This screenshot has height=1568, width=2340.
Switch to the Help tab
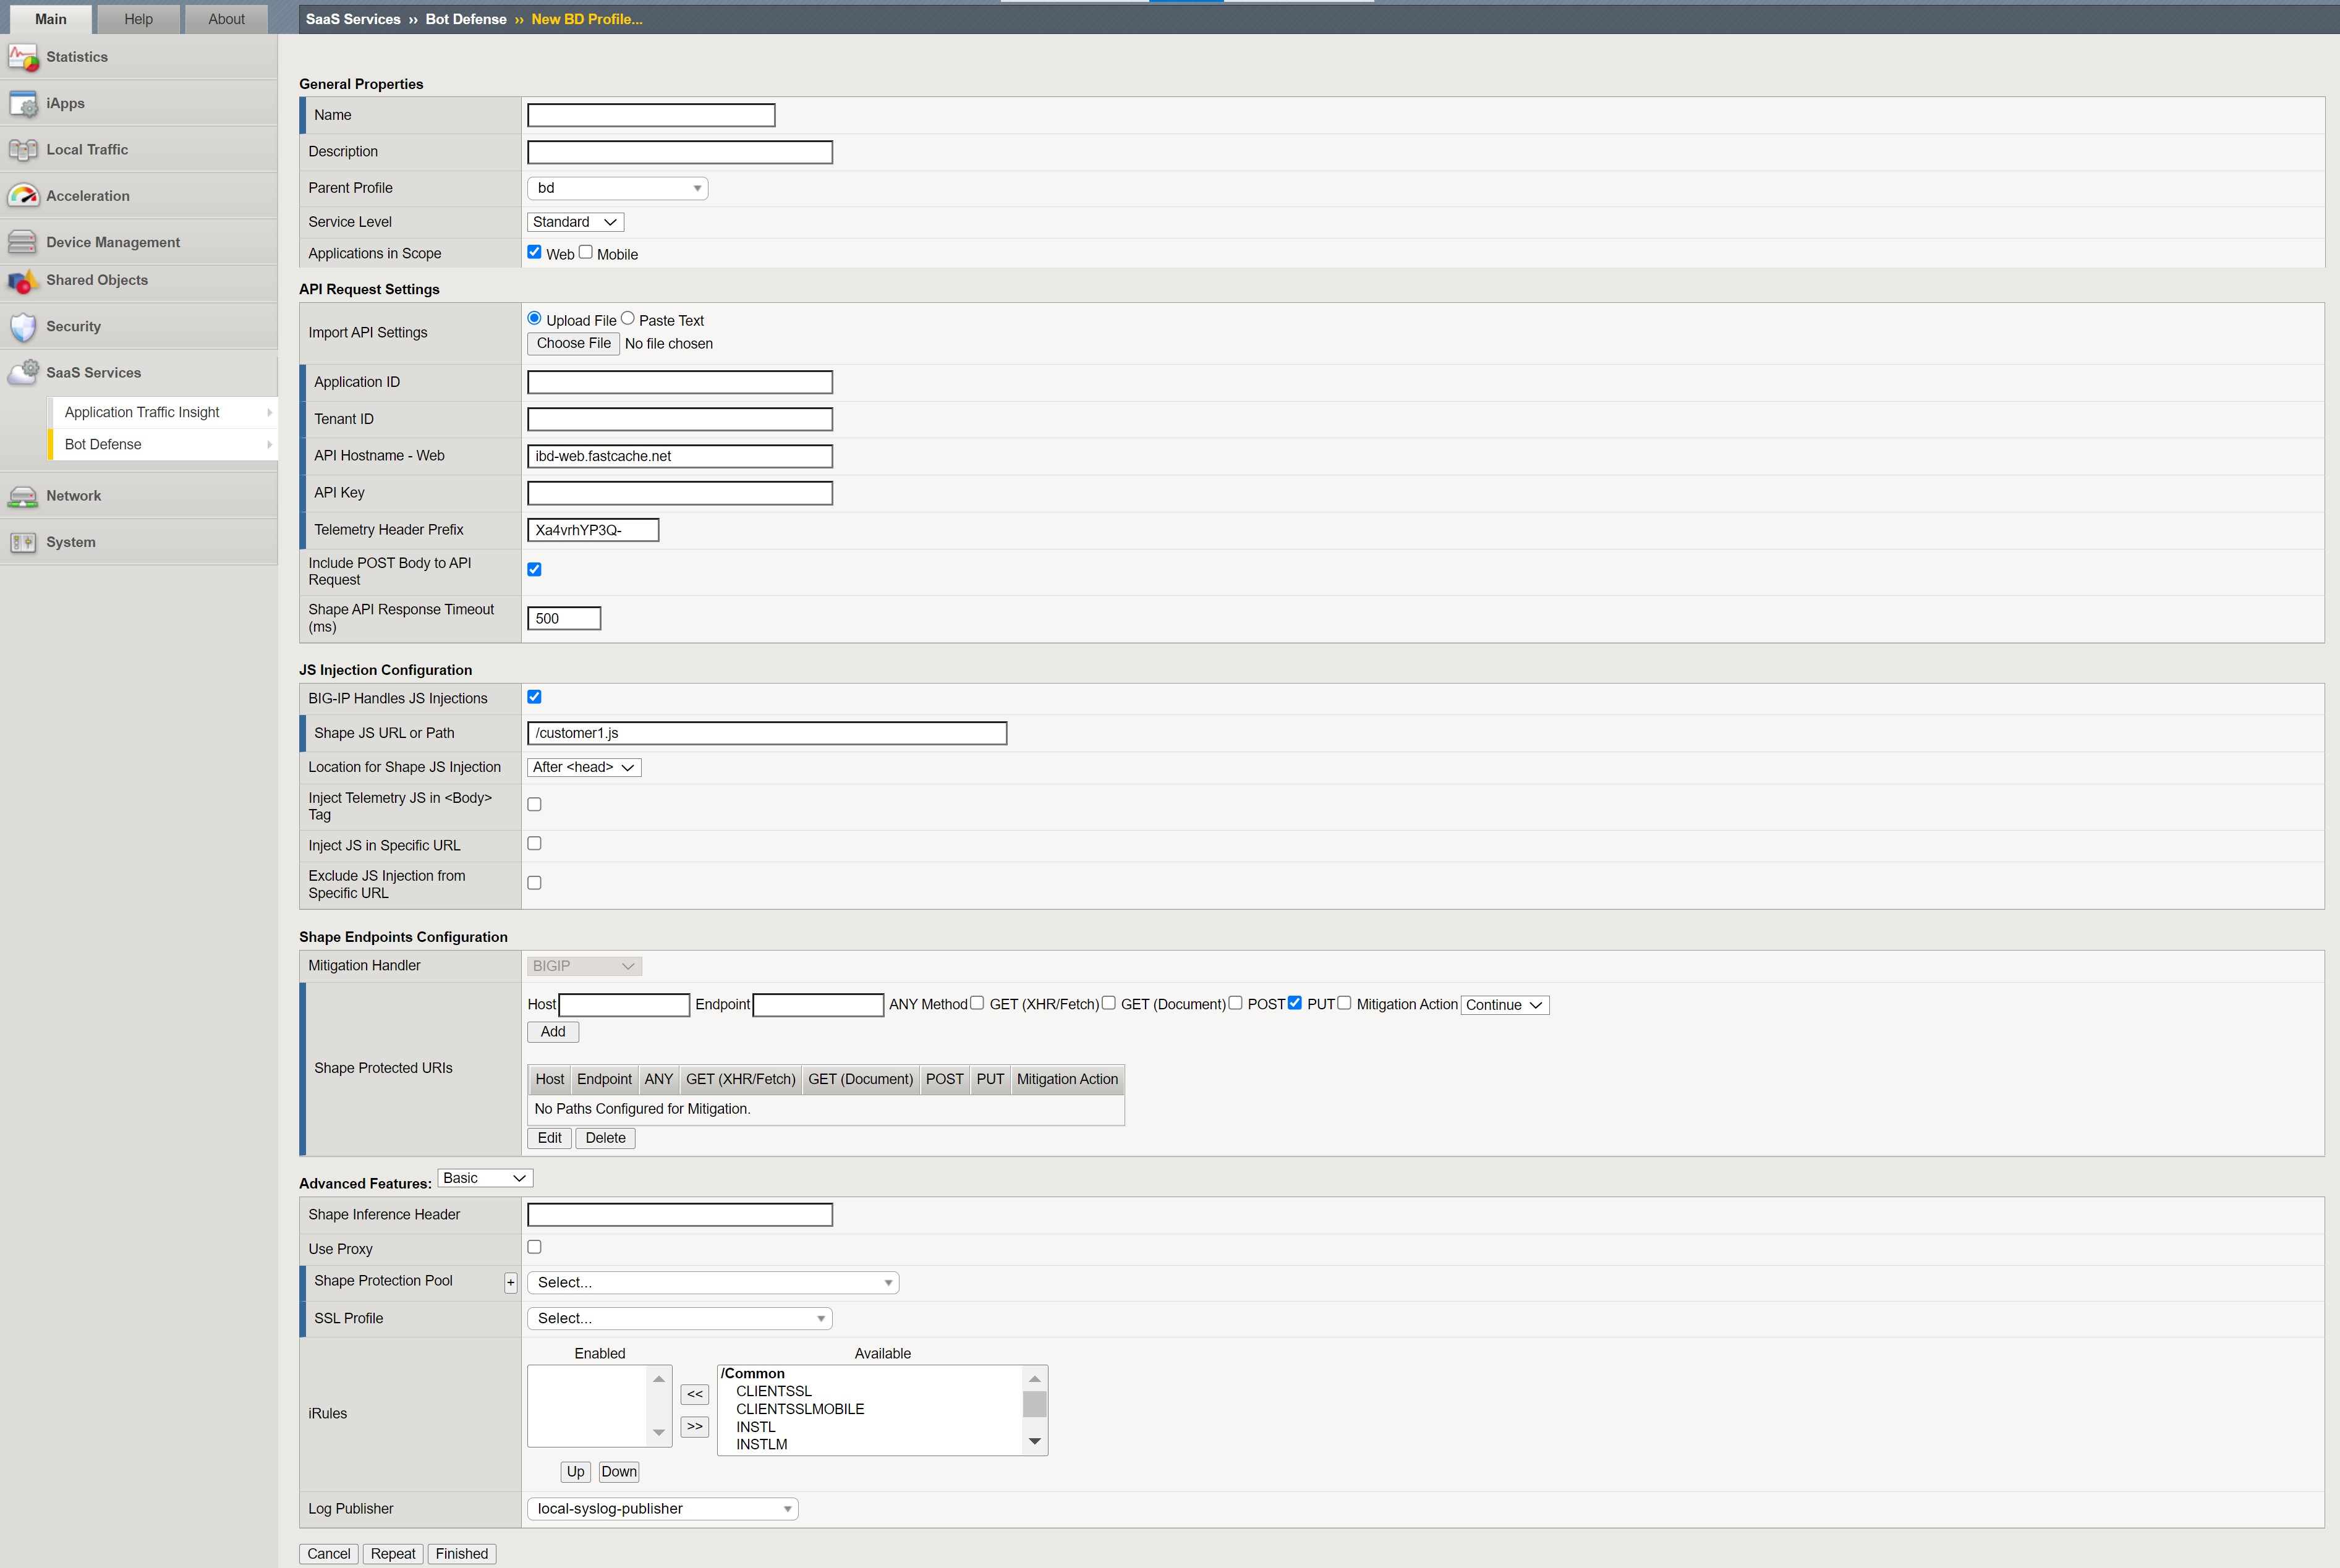138,19
